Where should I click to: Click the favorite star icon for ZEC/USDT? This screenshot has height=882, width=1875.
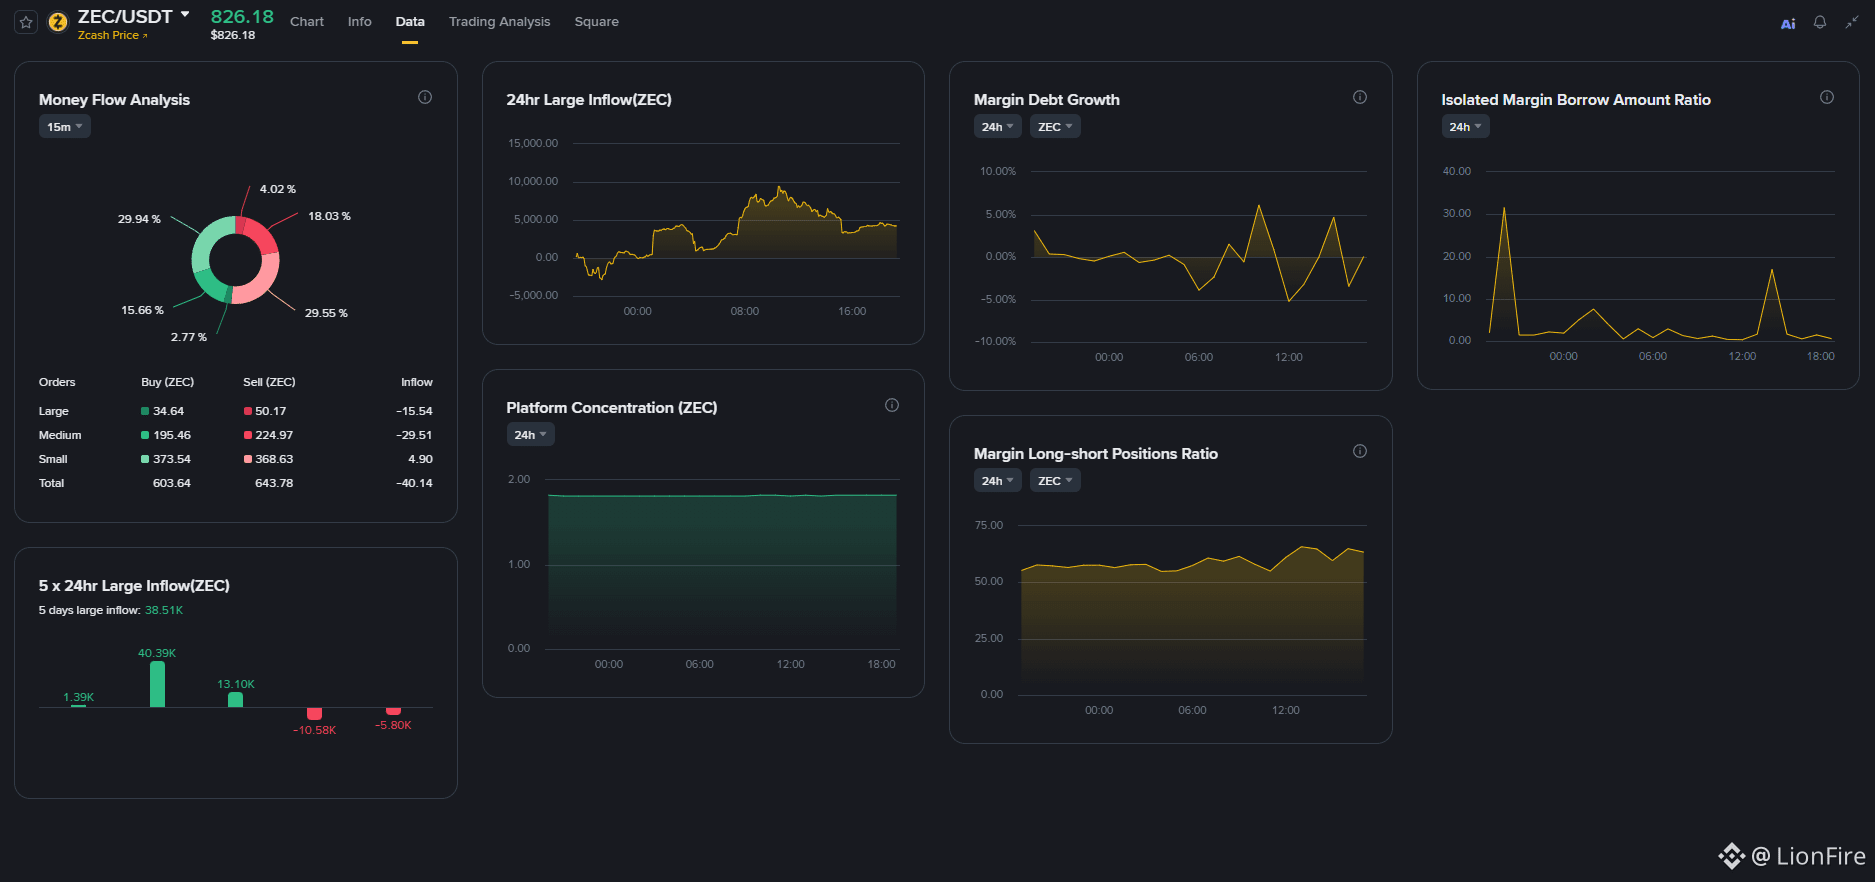tap(26, 22)
